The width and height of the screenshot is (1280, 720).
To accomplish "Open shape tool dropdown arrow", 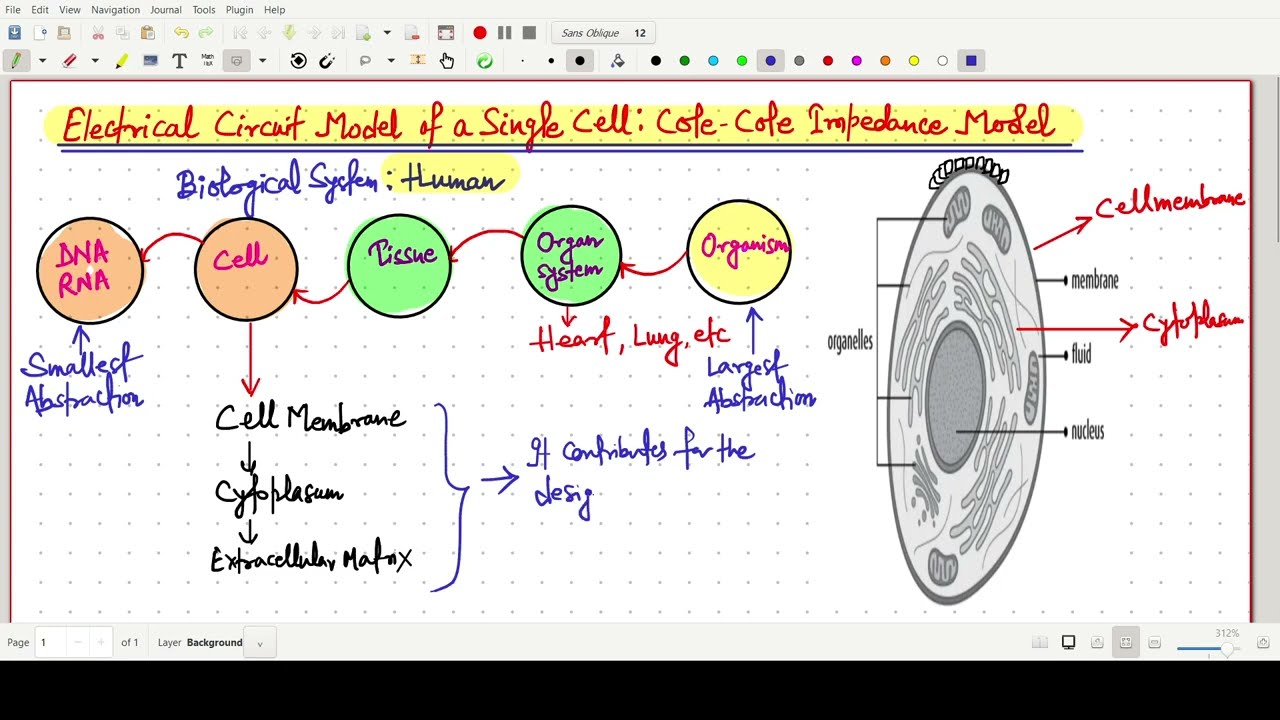I will pyautogui.click(x=262, y=61).
